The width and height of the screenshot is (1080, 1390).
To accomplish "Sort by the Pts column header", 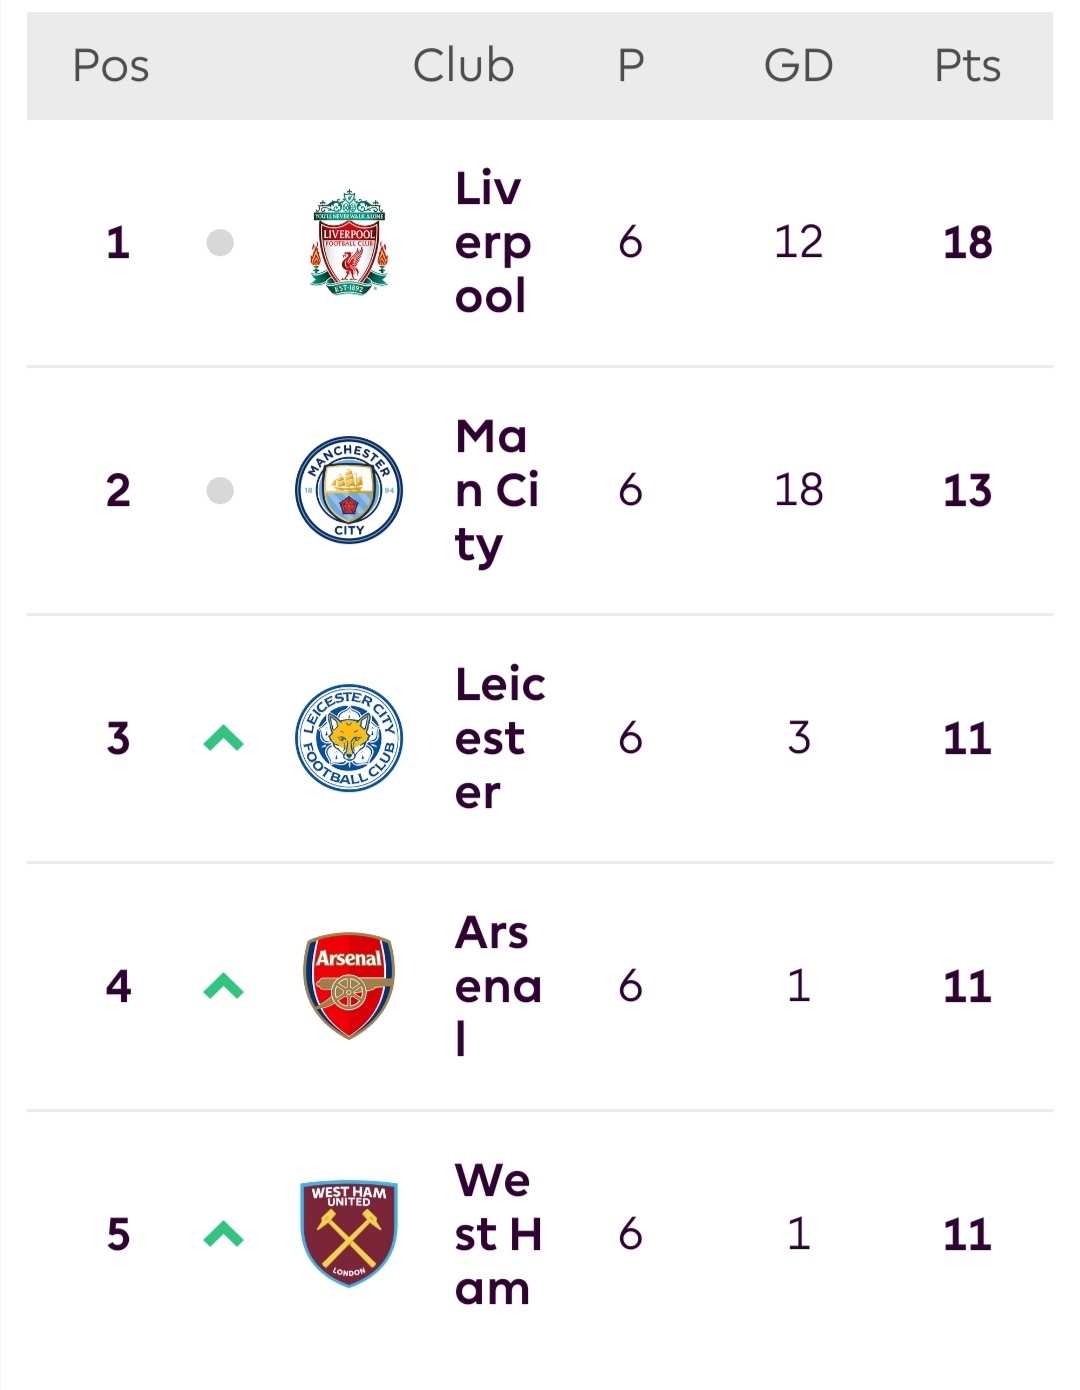I will [x=968, y=66].
